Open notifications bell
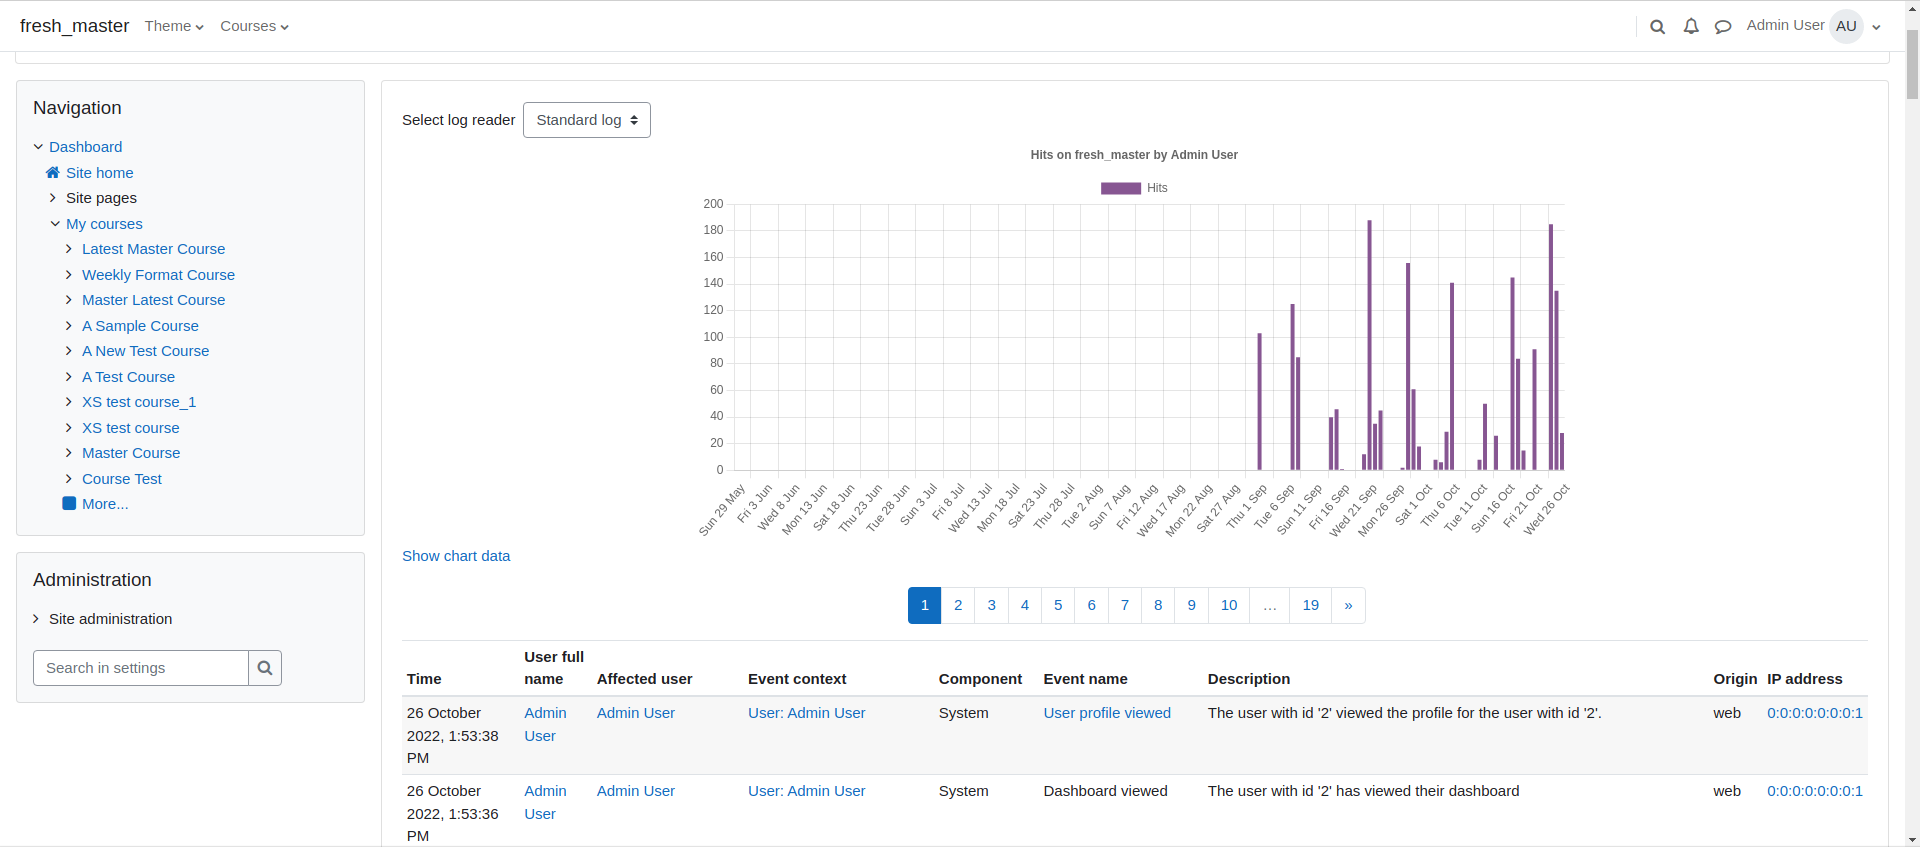 click(x=1691, y=27)
